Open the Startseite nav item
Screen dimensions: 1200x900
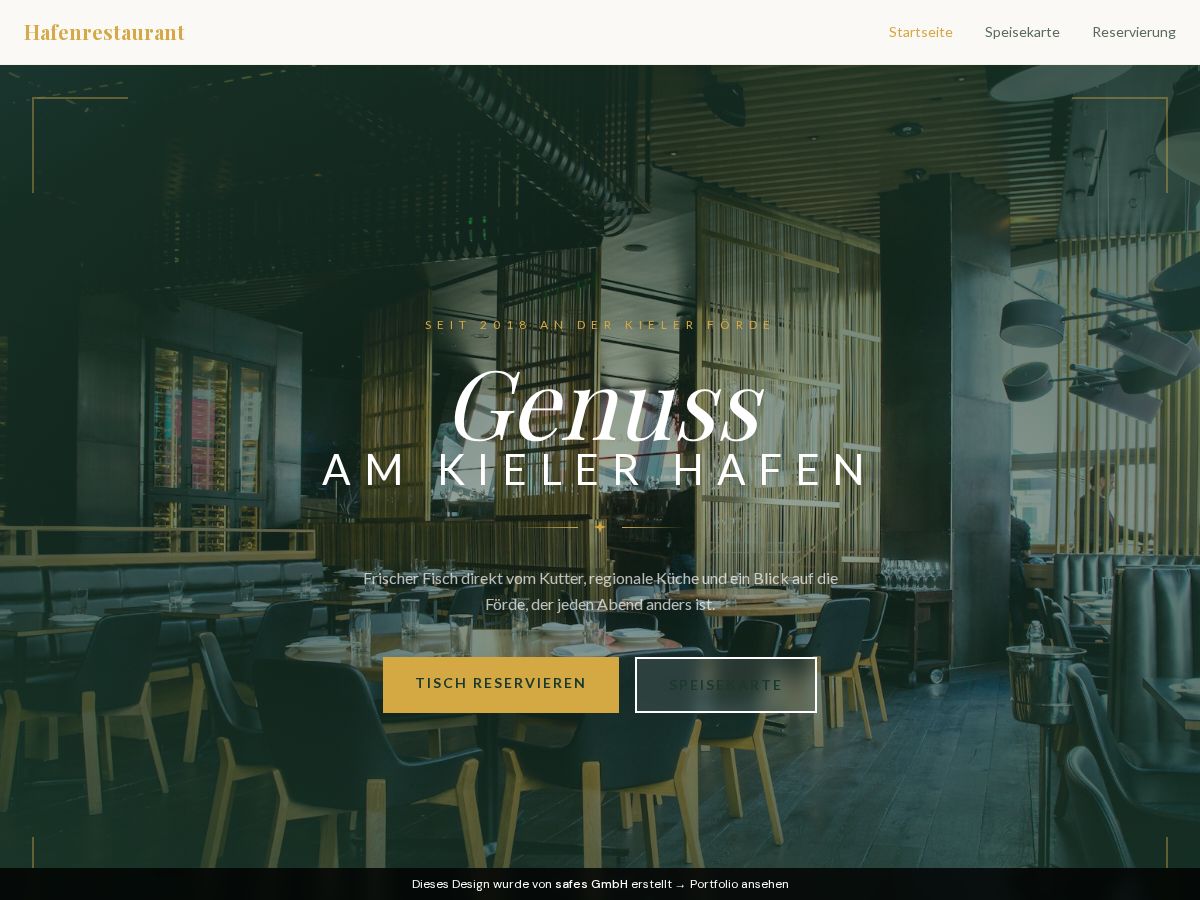point(920,32)
